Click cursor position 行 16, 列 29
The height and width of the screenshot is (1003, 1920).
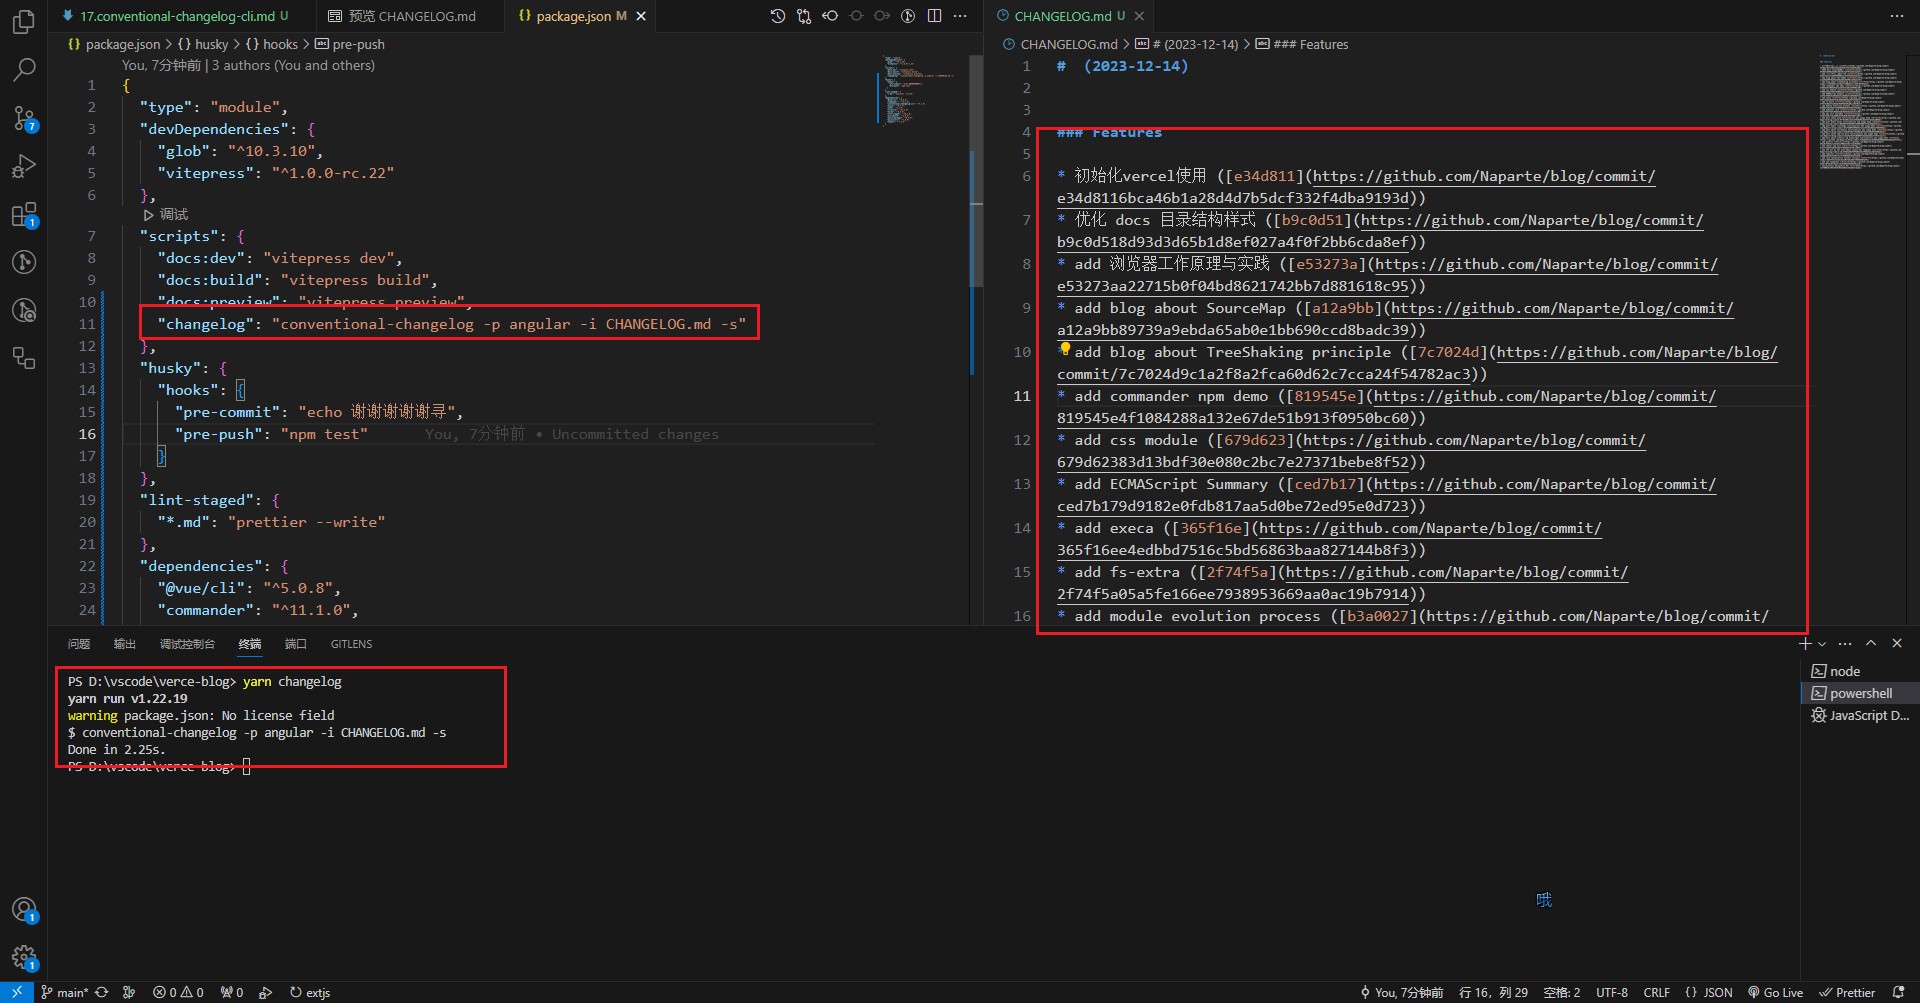click(x=1493, y=992)
